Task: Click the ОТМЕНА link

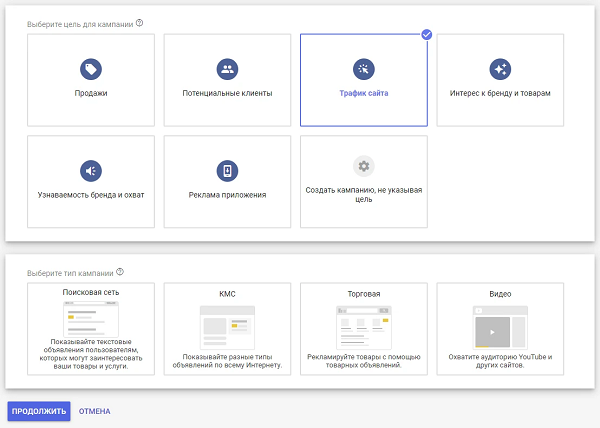Action: [95, 411]
